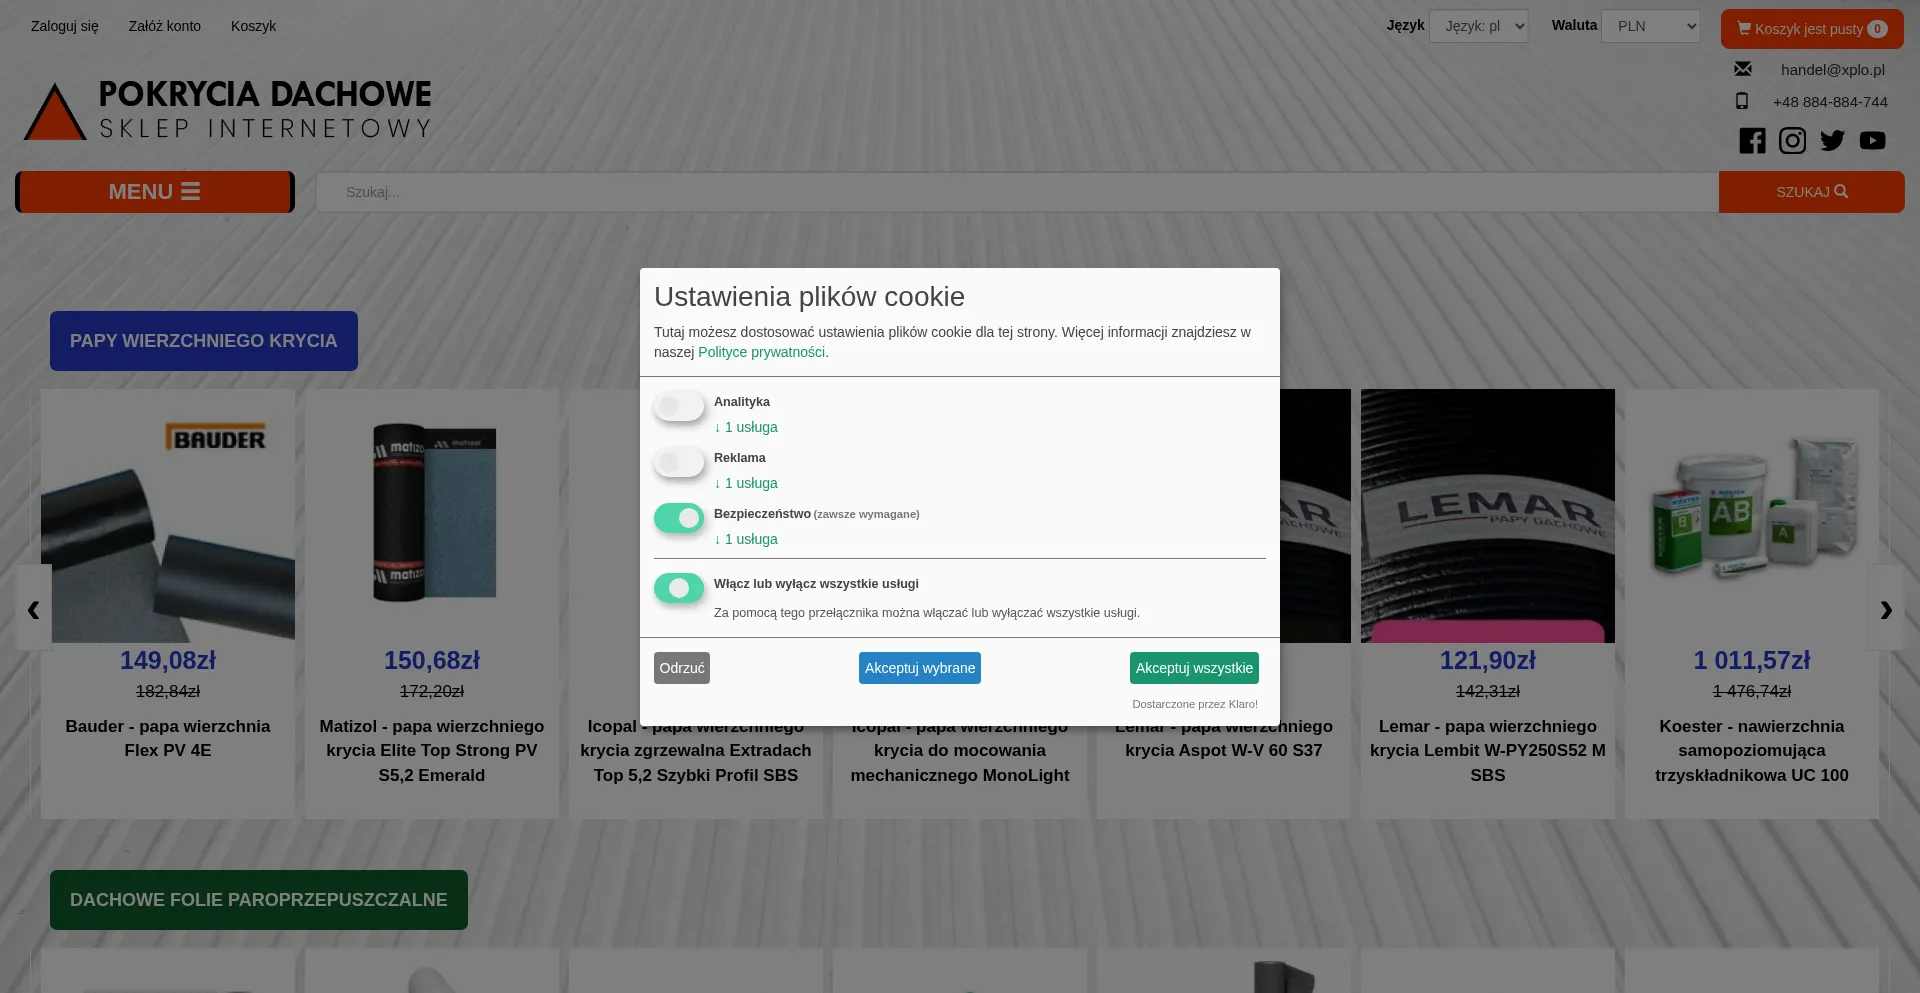The image size is (1920, 993).
Task: Expand the Reklama services list
Action: [746, 483]
